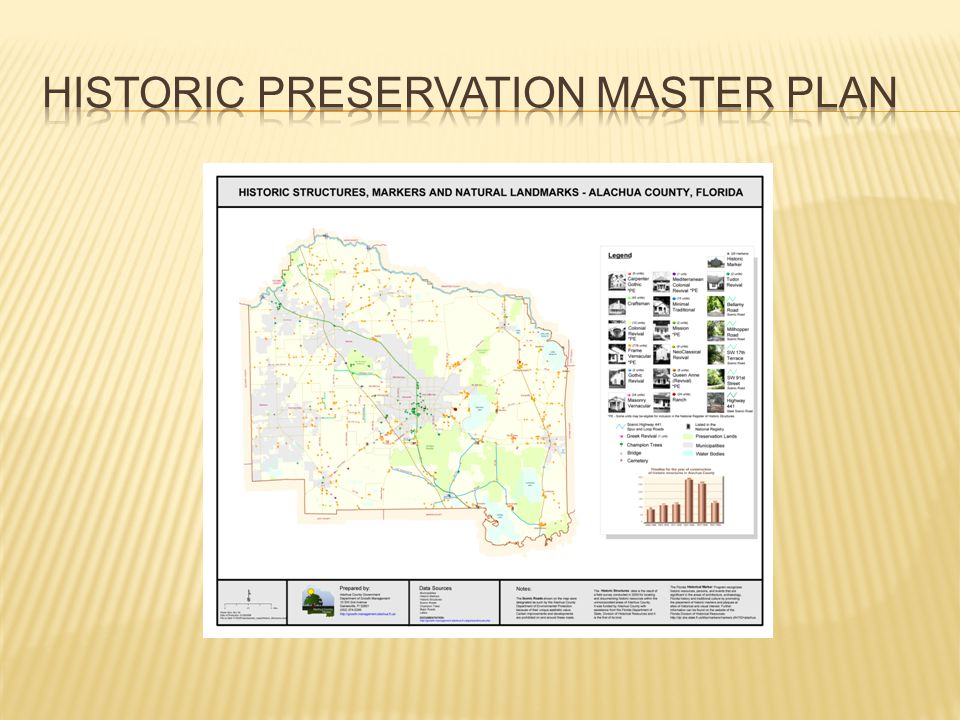This screenshot has width=960, height=720.
Task: Click the Mission style house photo
Action: point(661,331)
